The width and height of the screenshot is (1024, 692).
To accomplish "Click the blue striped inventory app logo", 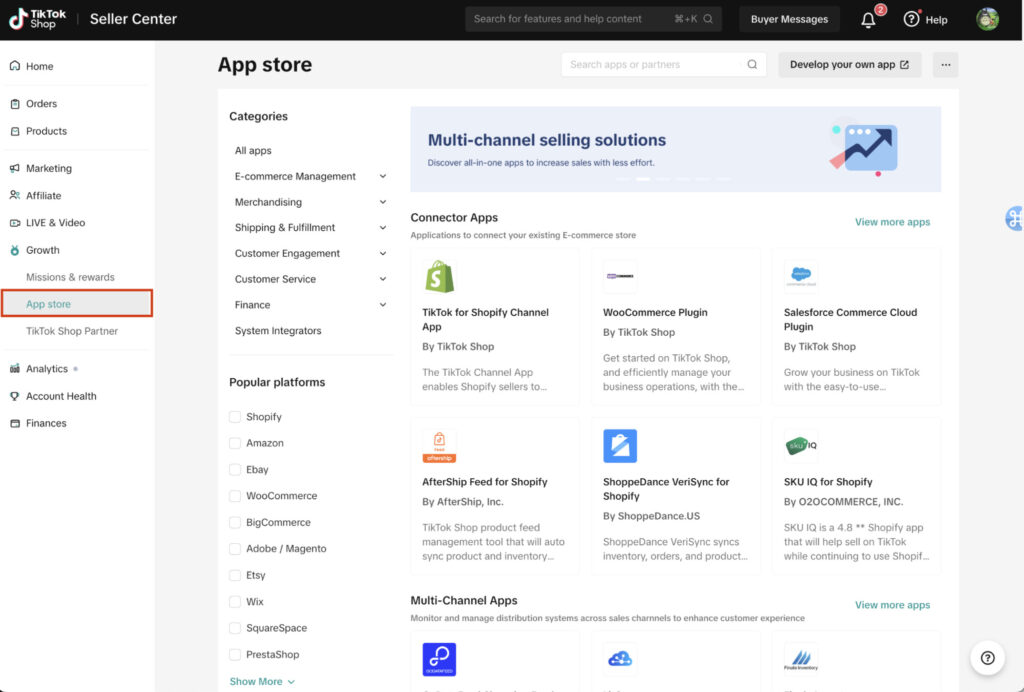I will click(x=801, y=659).
